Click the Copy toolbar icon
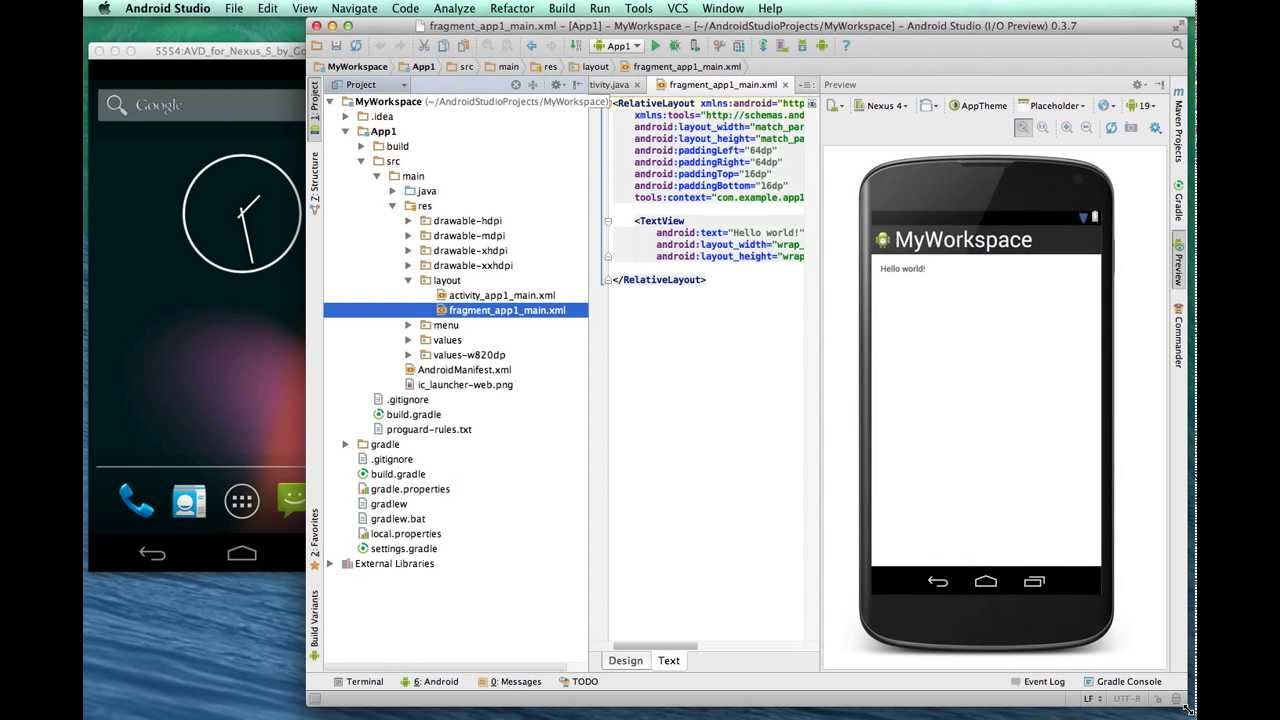The height and width of the screenshot is (720, 1280). 444,46
